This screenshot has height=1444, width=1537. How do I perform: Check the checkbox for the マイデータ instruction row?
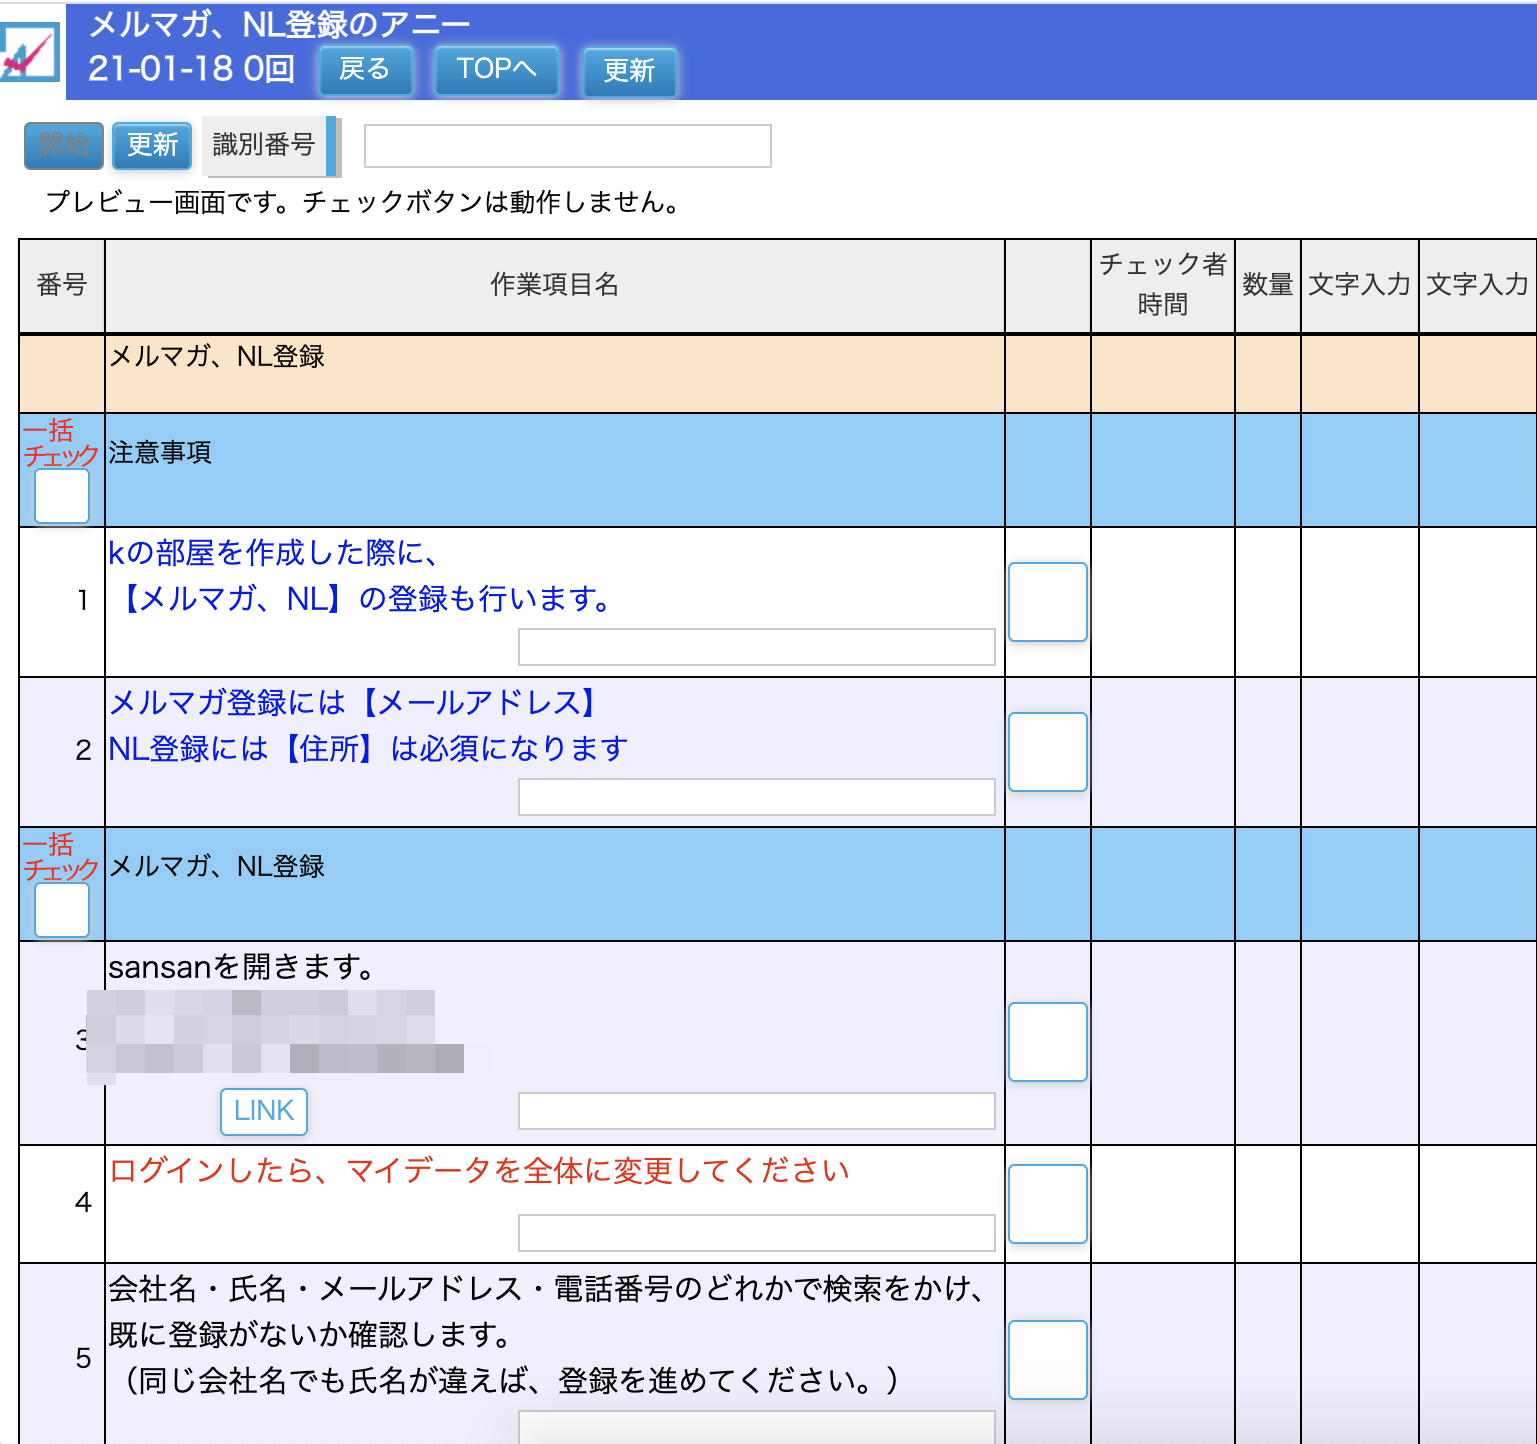click(1047, 1204)
